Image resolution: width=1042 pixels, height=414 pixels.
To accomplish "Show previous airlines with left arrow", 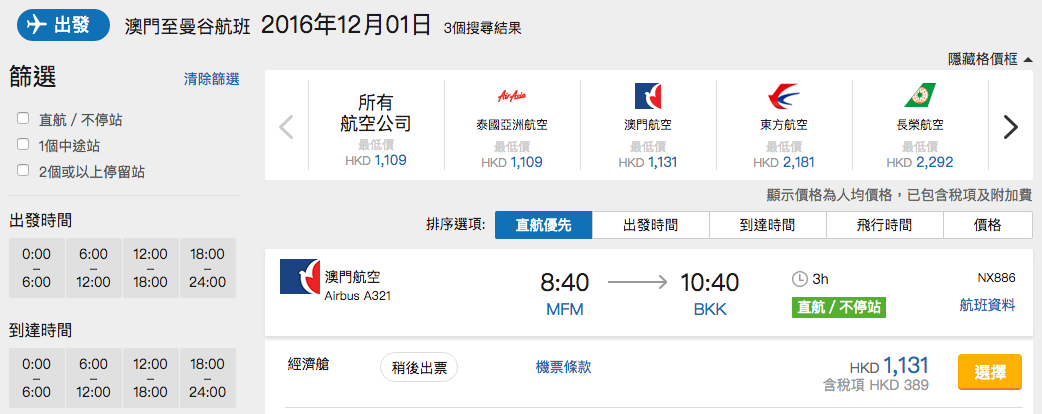I will tap(286, 127).
